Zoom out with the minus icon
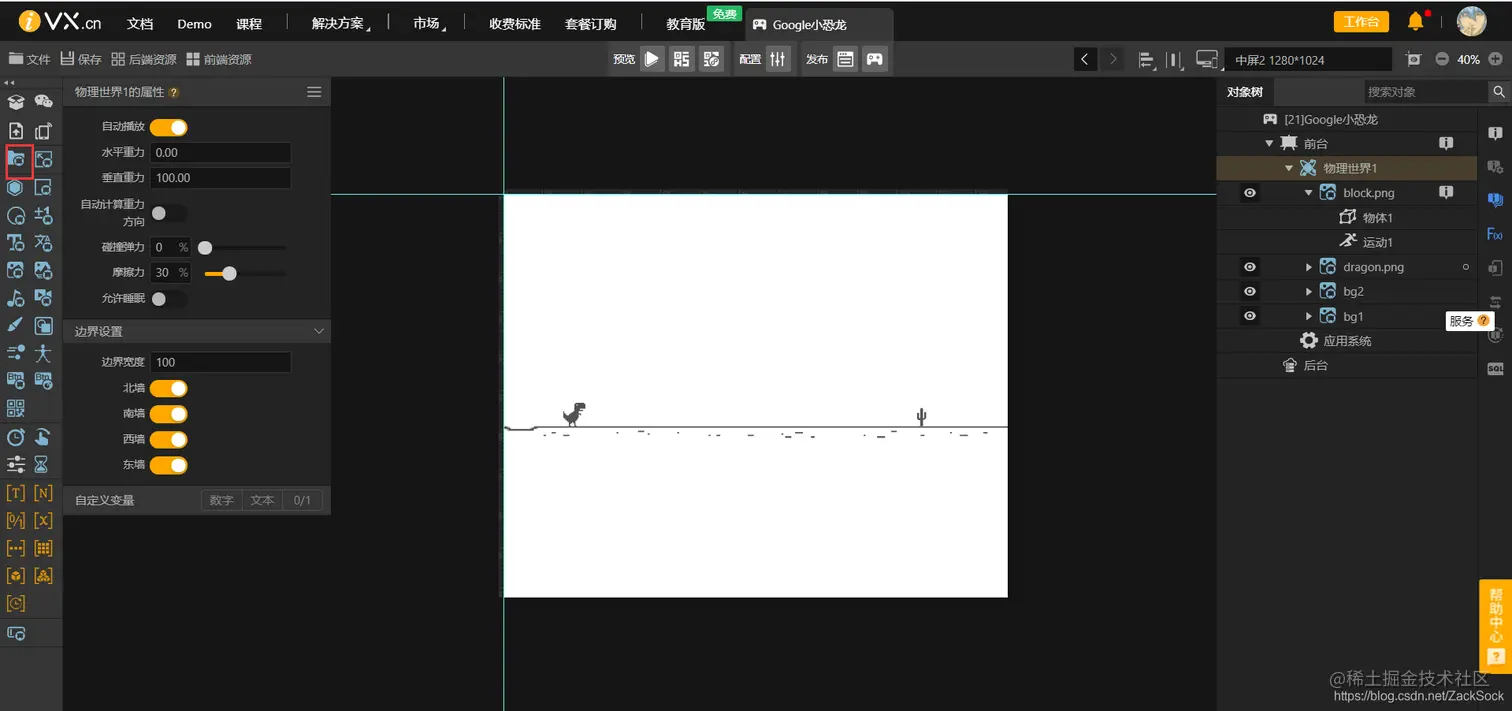 1442,59
